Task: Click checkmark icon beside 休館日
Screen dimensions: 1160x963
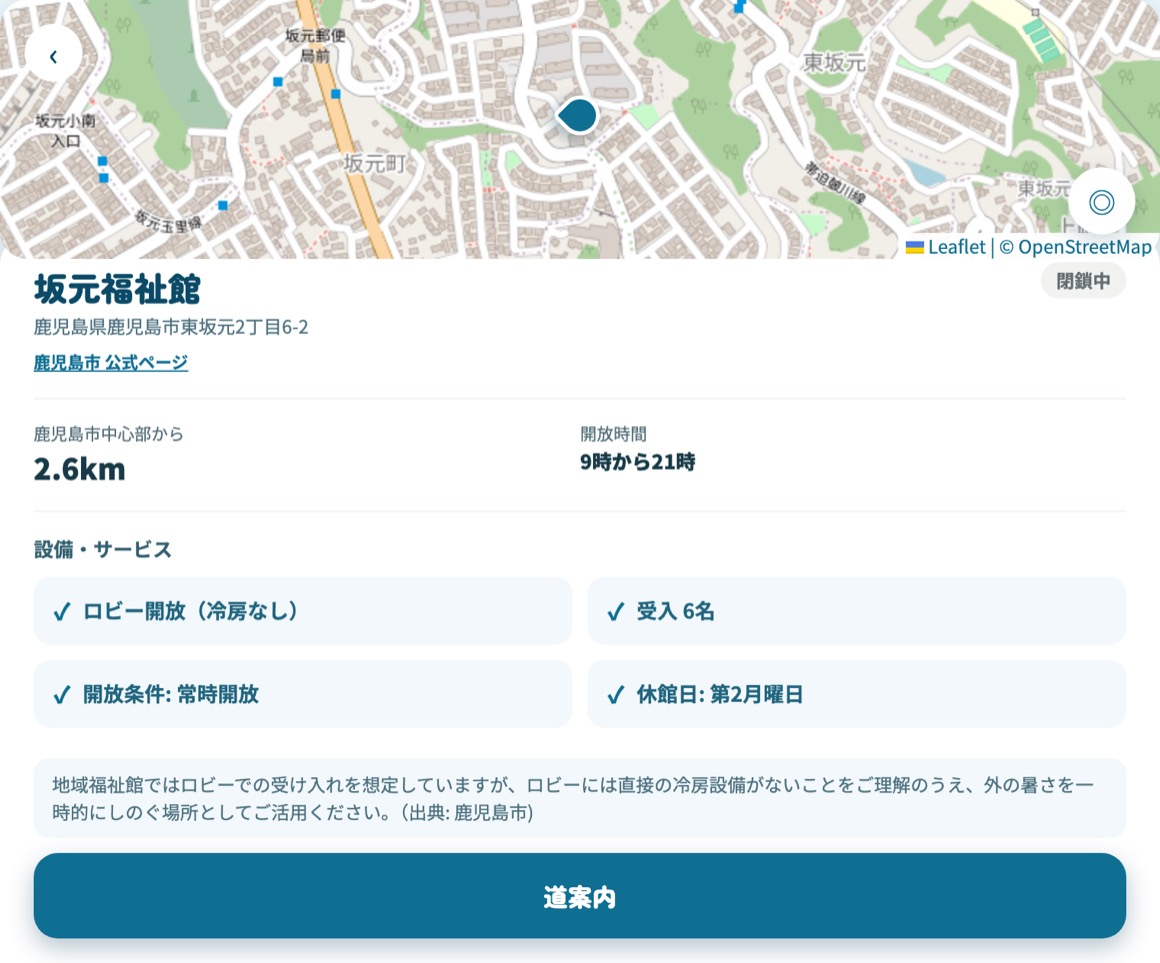Action: (616, 695)
